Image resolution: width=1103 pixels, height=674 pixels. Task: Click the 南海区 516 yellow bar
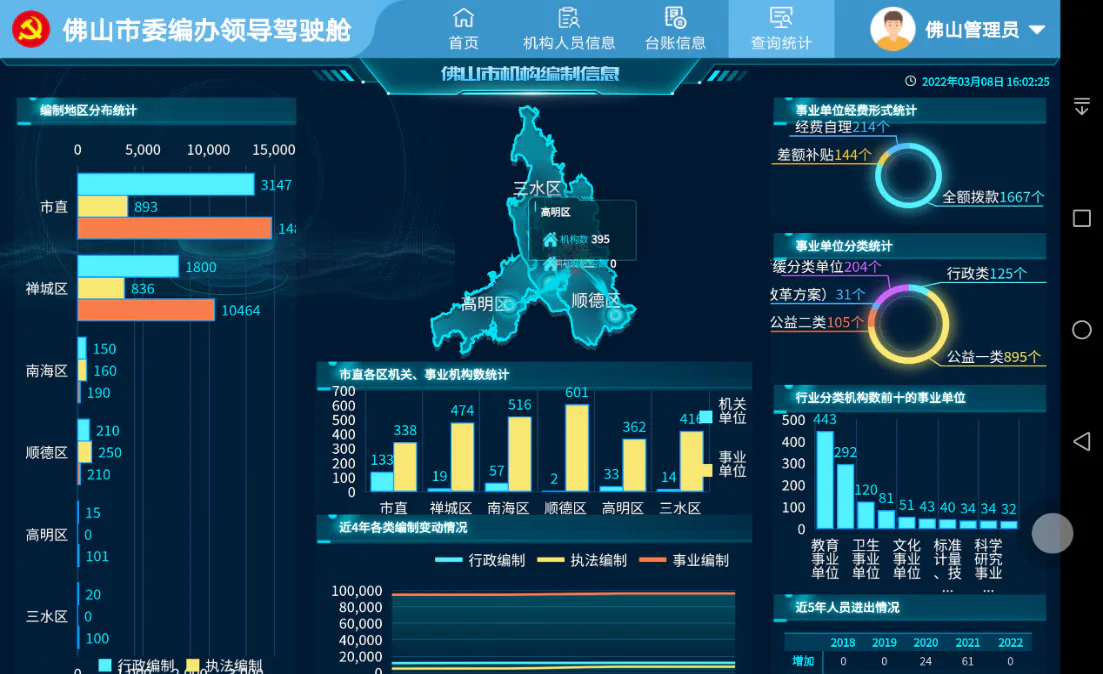point(520,454)
